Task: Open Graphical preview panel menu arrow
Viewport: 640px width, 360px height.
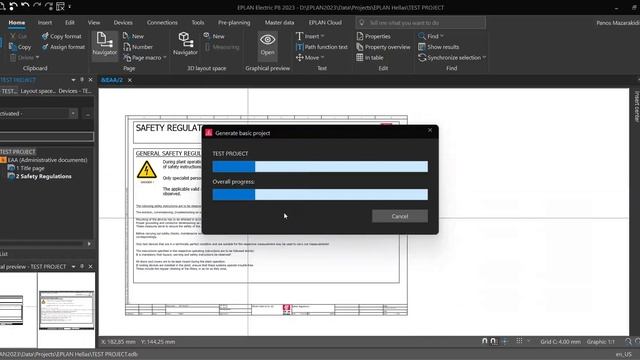Action: pos(73,267)
